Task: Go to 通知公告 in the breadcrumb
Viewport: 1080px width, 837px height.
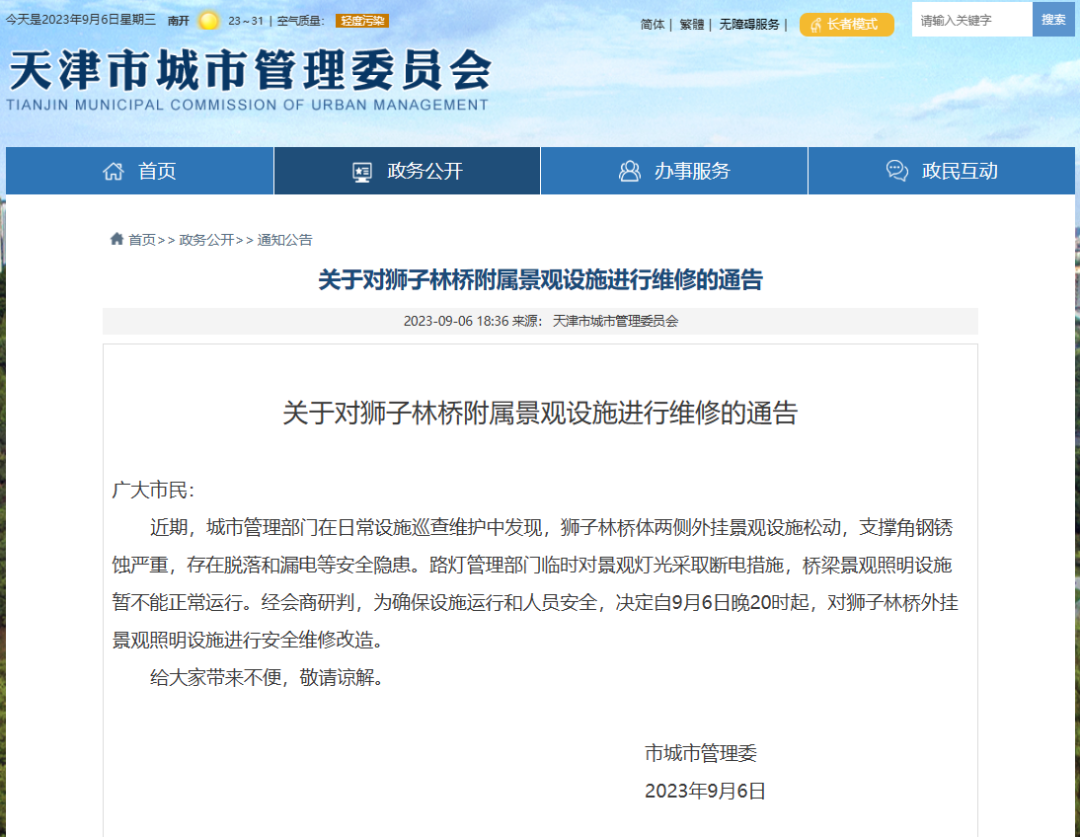Action: (285, 240)
